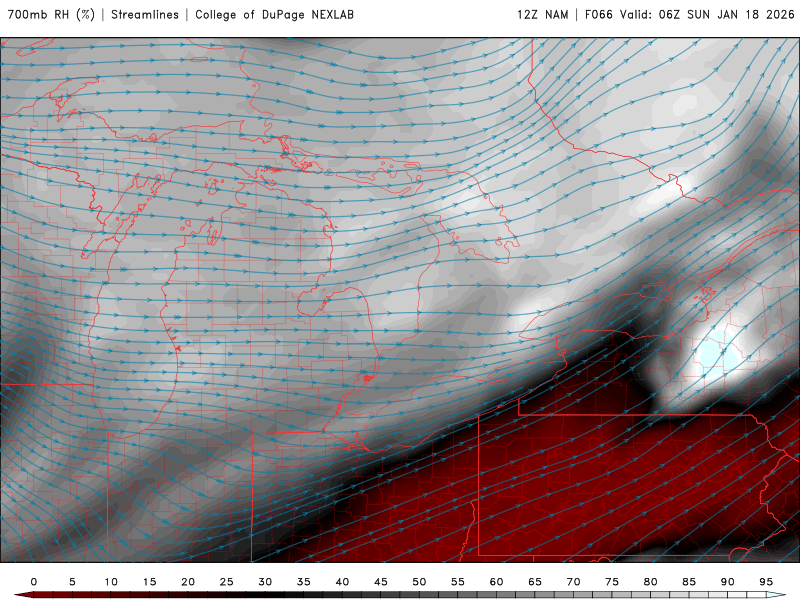Click the colorbar label '30'
800x600 pixels.
(x=265, y=582)
